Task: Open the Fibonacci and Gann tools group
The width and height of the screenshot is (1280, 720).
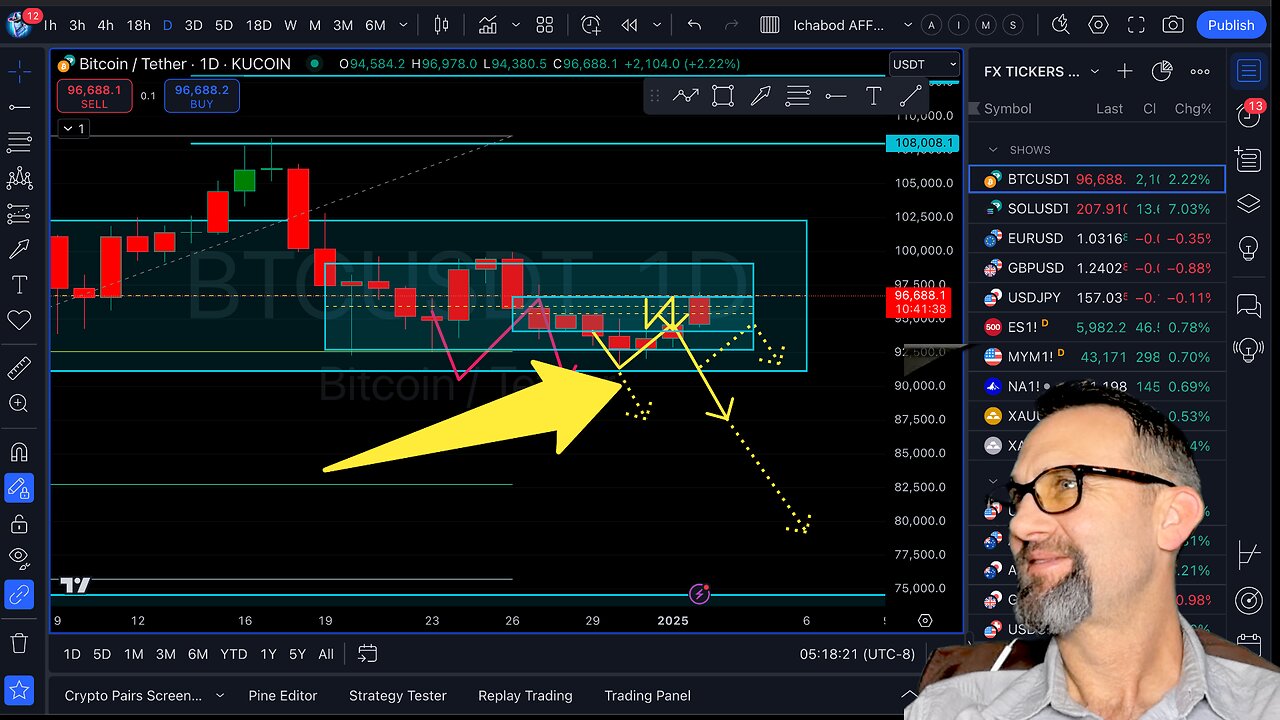Action: pyautogui.click(x=19, y=143)
